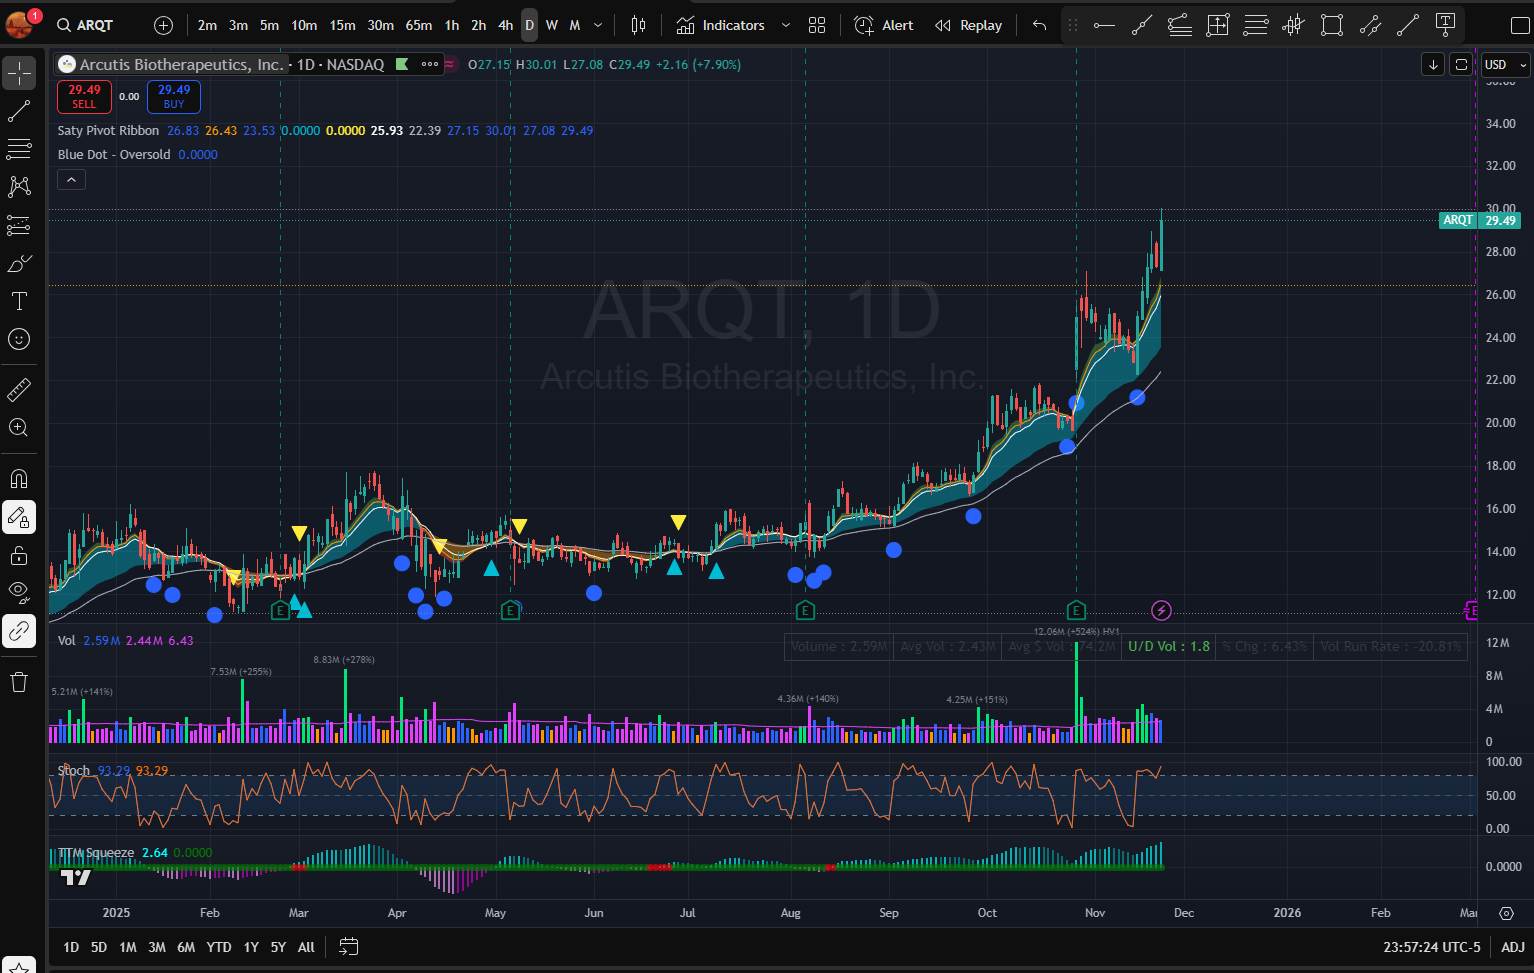Click the earnings E marker near Aug
Screen dimensions: 1534x973
(805, 610)
